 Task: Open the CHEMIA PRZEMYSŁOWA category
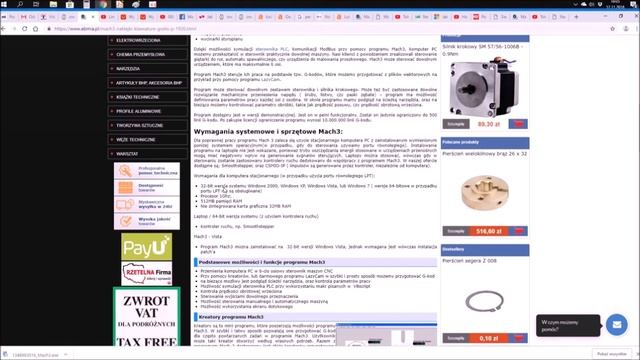pos(148,54)
